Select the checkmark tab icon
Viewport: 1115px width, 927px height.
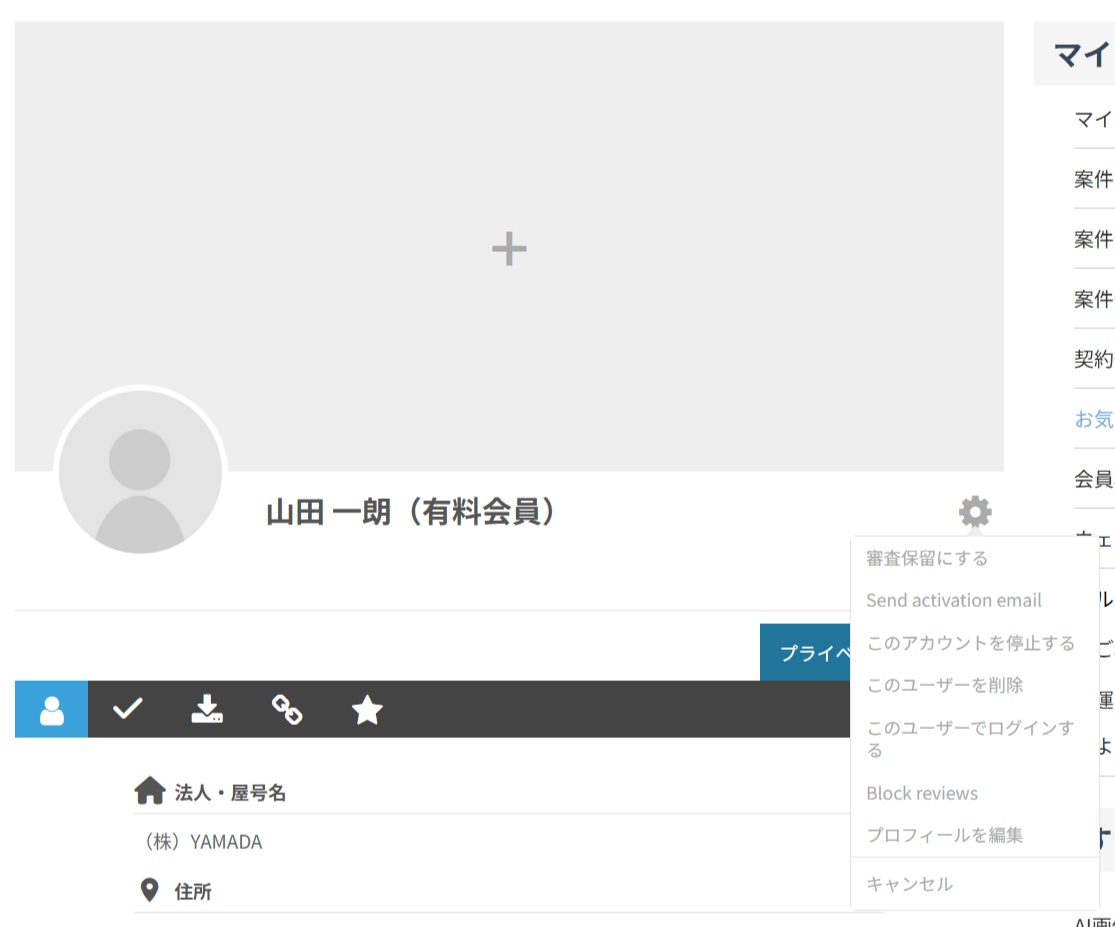[127, 710]
